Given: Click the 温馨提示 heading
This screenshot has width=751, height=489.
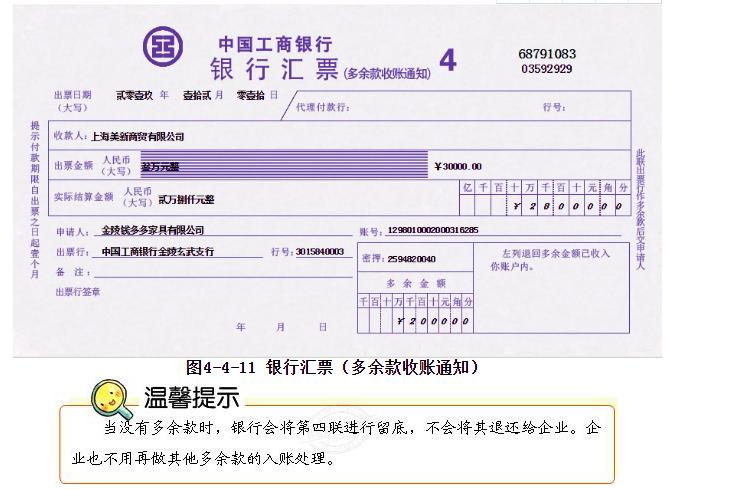Looking at the screenshot, I should [x=192, y=398].
